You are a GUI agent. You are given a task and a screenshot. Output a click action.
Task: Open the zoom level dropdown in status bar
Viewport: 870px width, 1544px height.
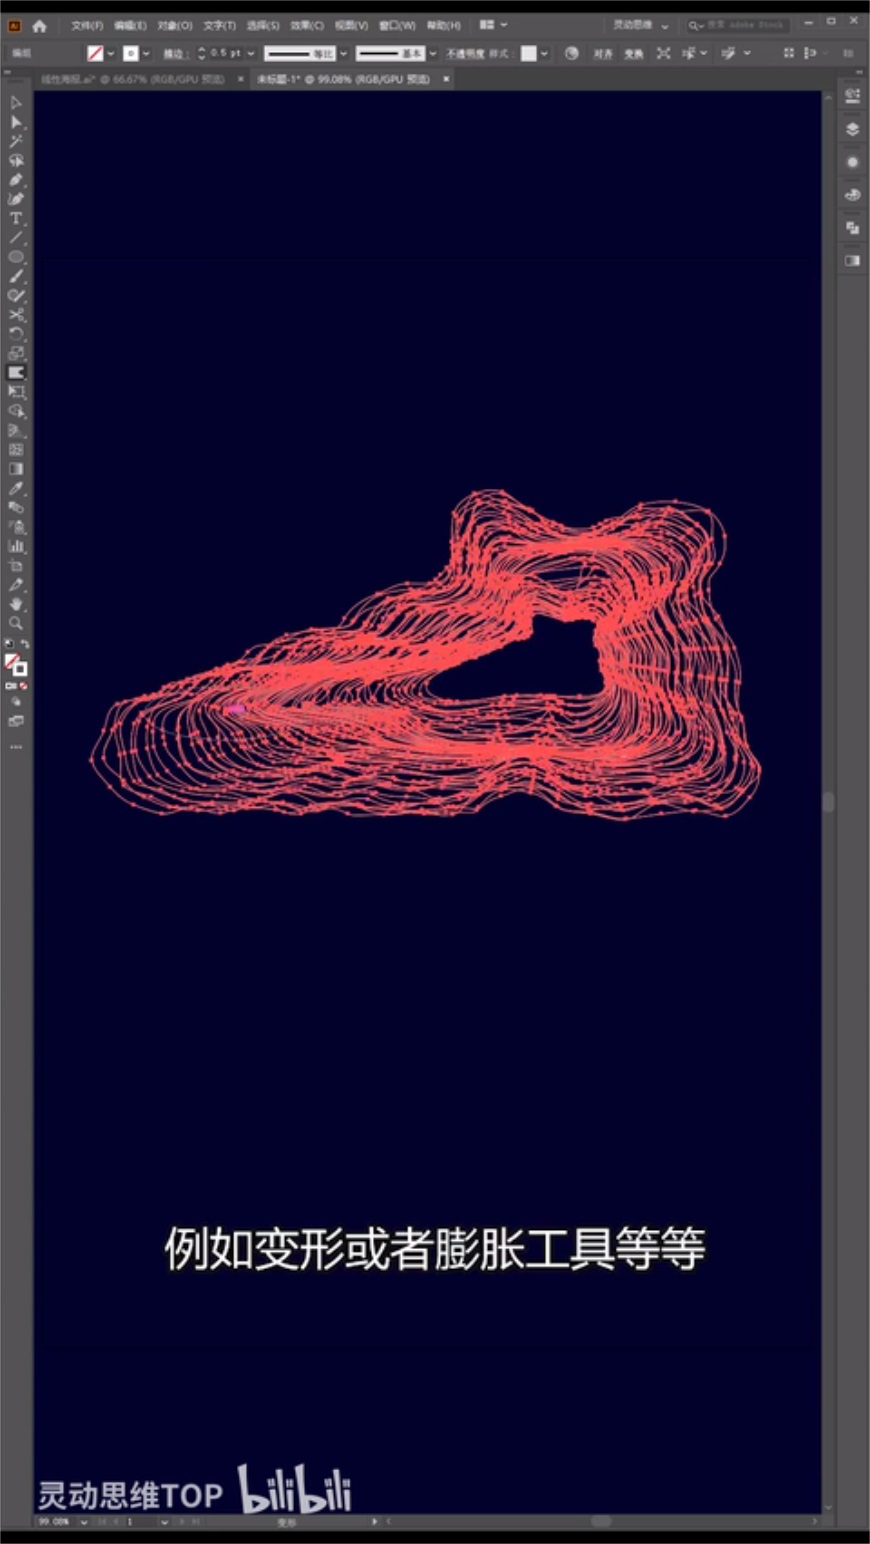click(x=83, y=1522)
